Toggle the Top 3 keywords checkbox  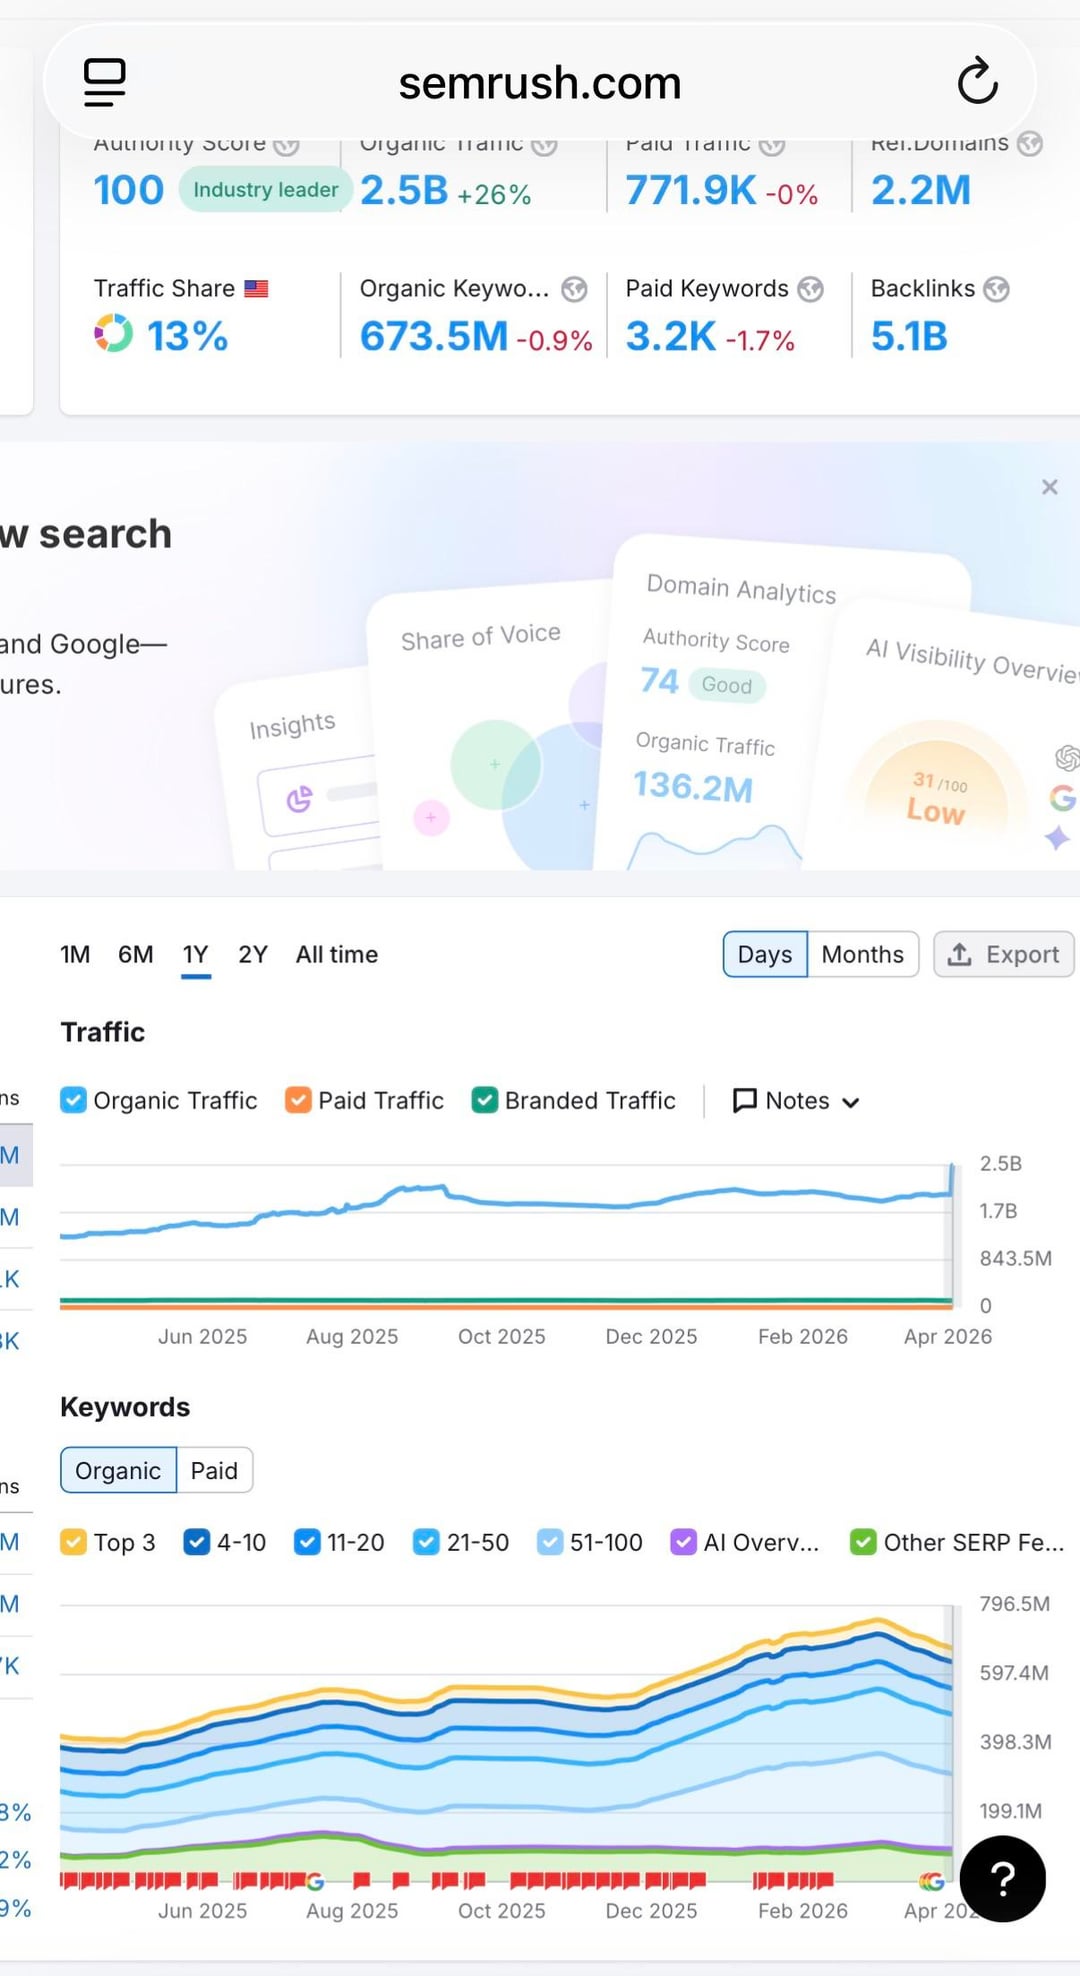74,1542
